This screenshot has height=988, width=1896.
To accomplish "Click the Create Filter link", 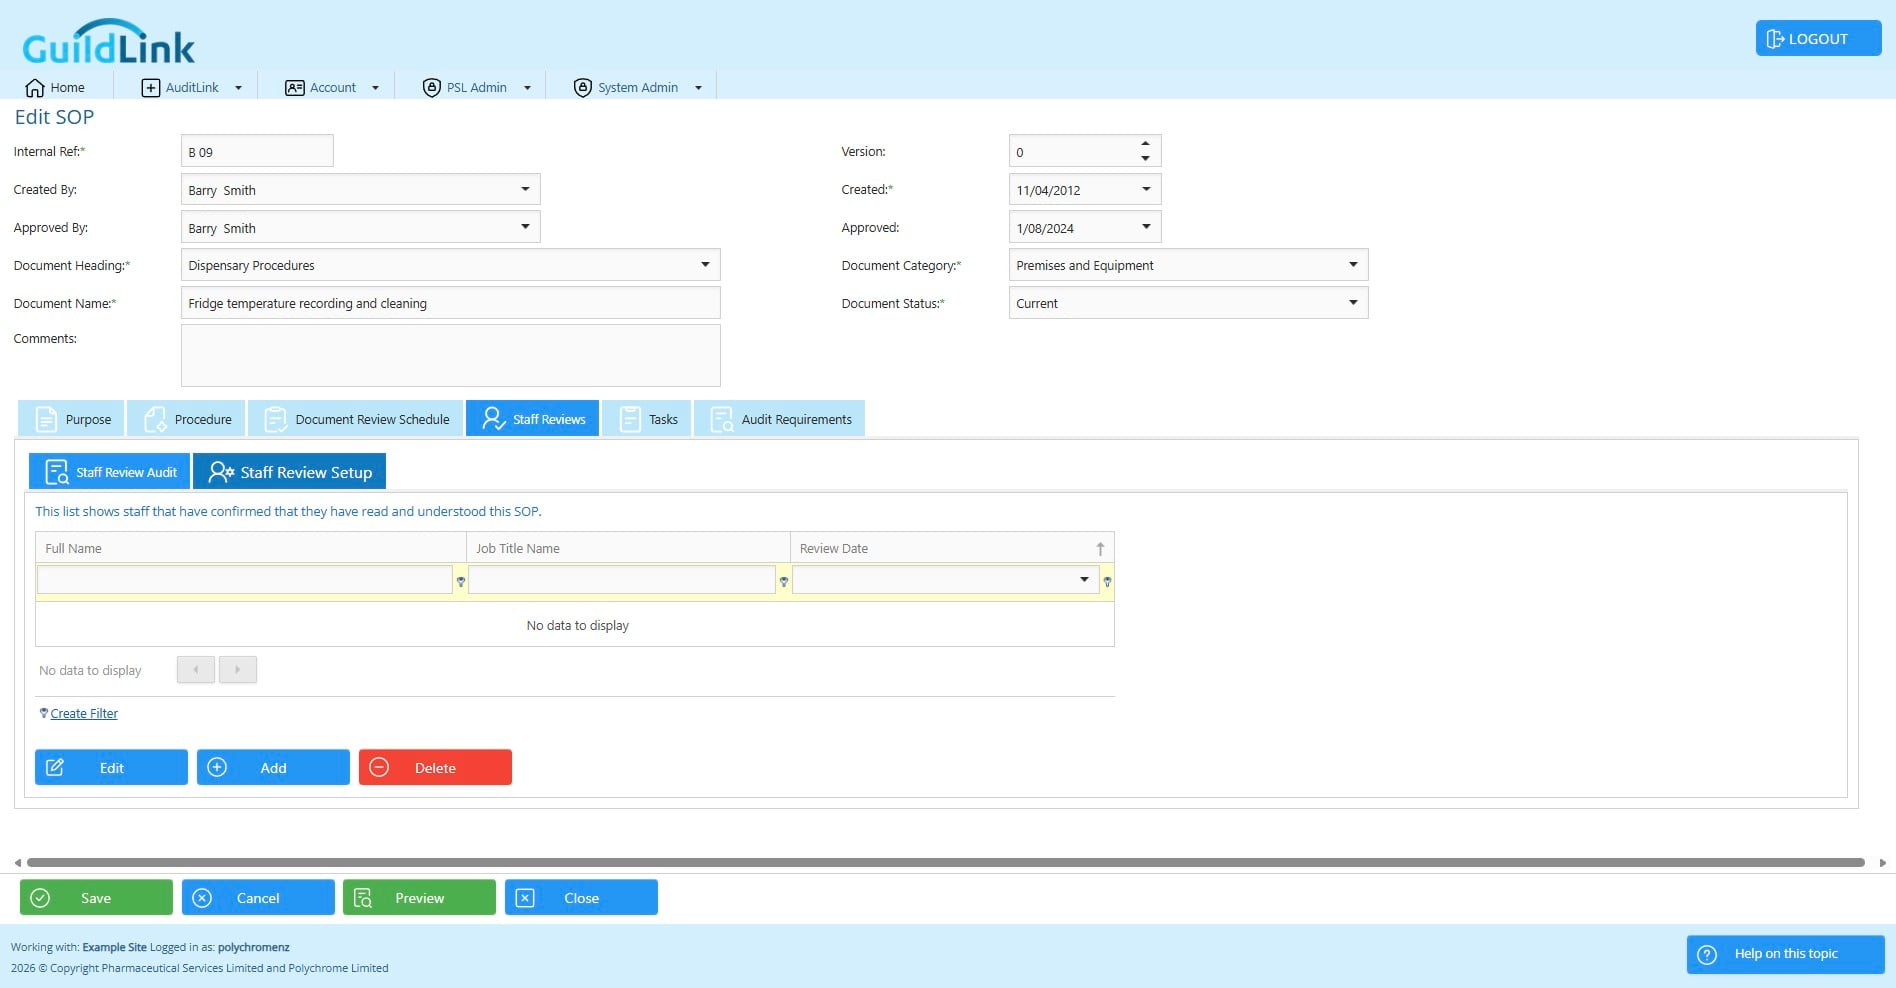I will 84,714.
